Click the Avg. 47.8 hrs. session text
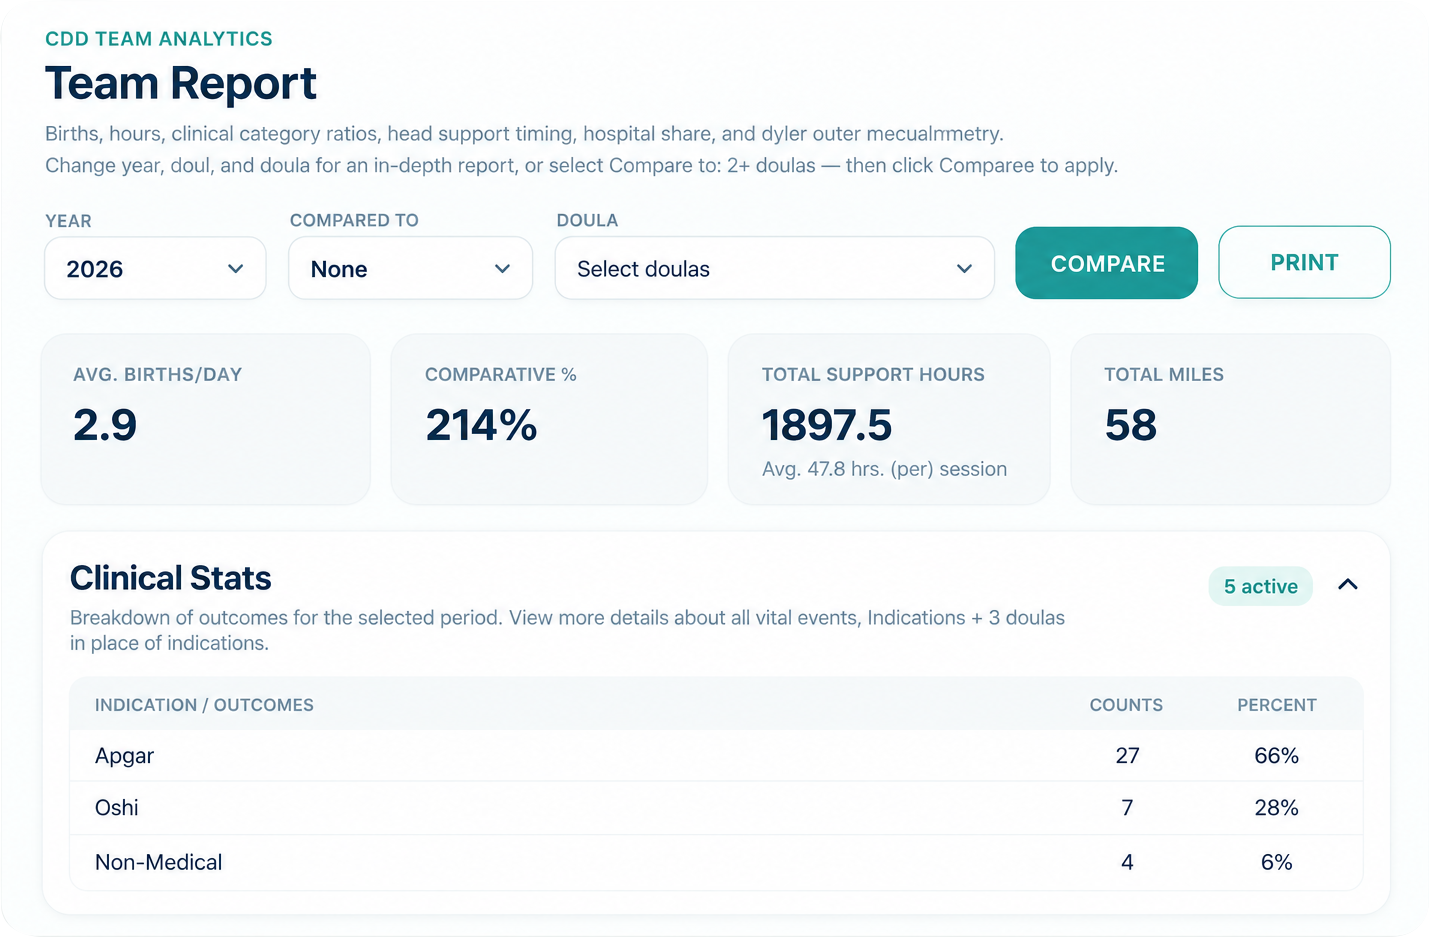1429x937 pixels. [x=884, y=469]
